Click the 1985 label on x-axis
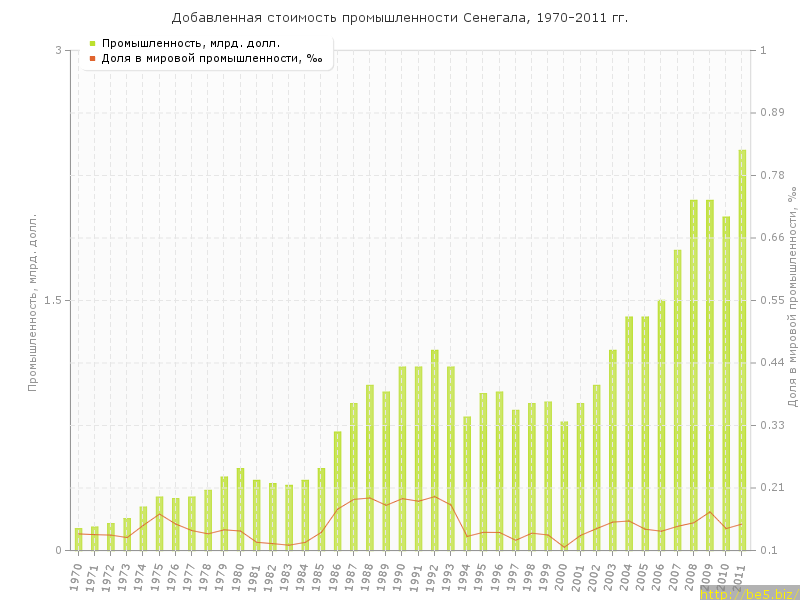 pyautogui.click(x=319, y=577)
